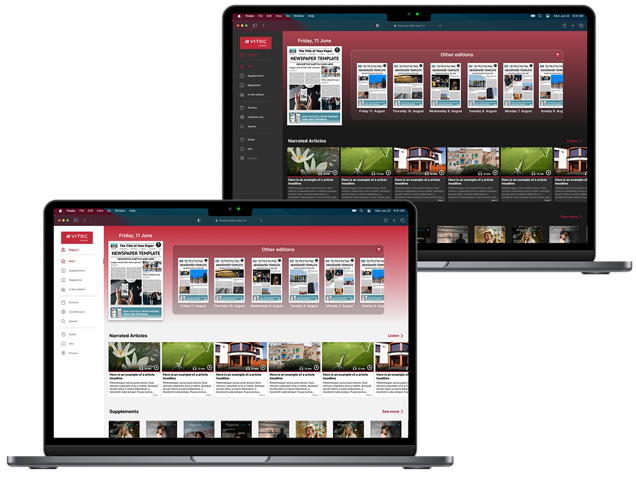Screen dimensions: 636x477
Task: Click the Vitec logo in dark-mode window
Action: [x=255, y=43]
